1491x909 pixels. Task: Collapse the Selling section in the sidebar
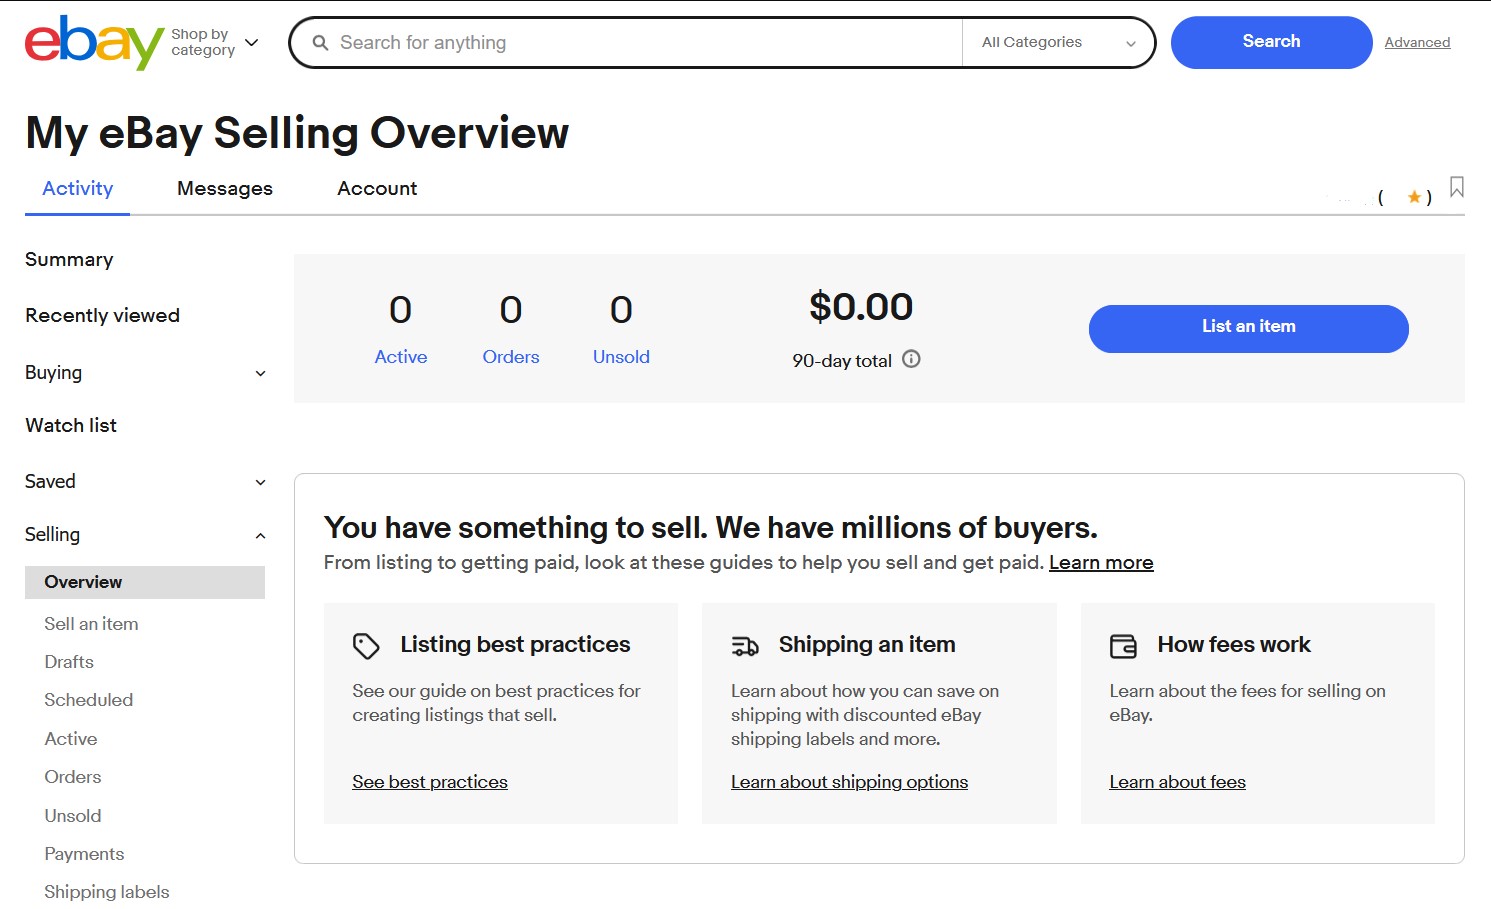(x=260, y=534)
